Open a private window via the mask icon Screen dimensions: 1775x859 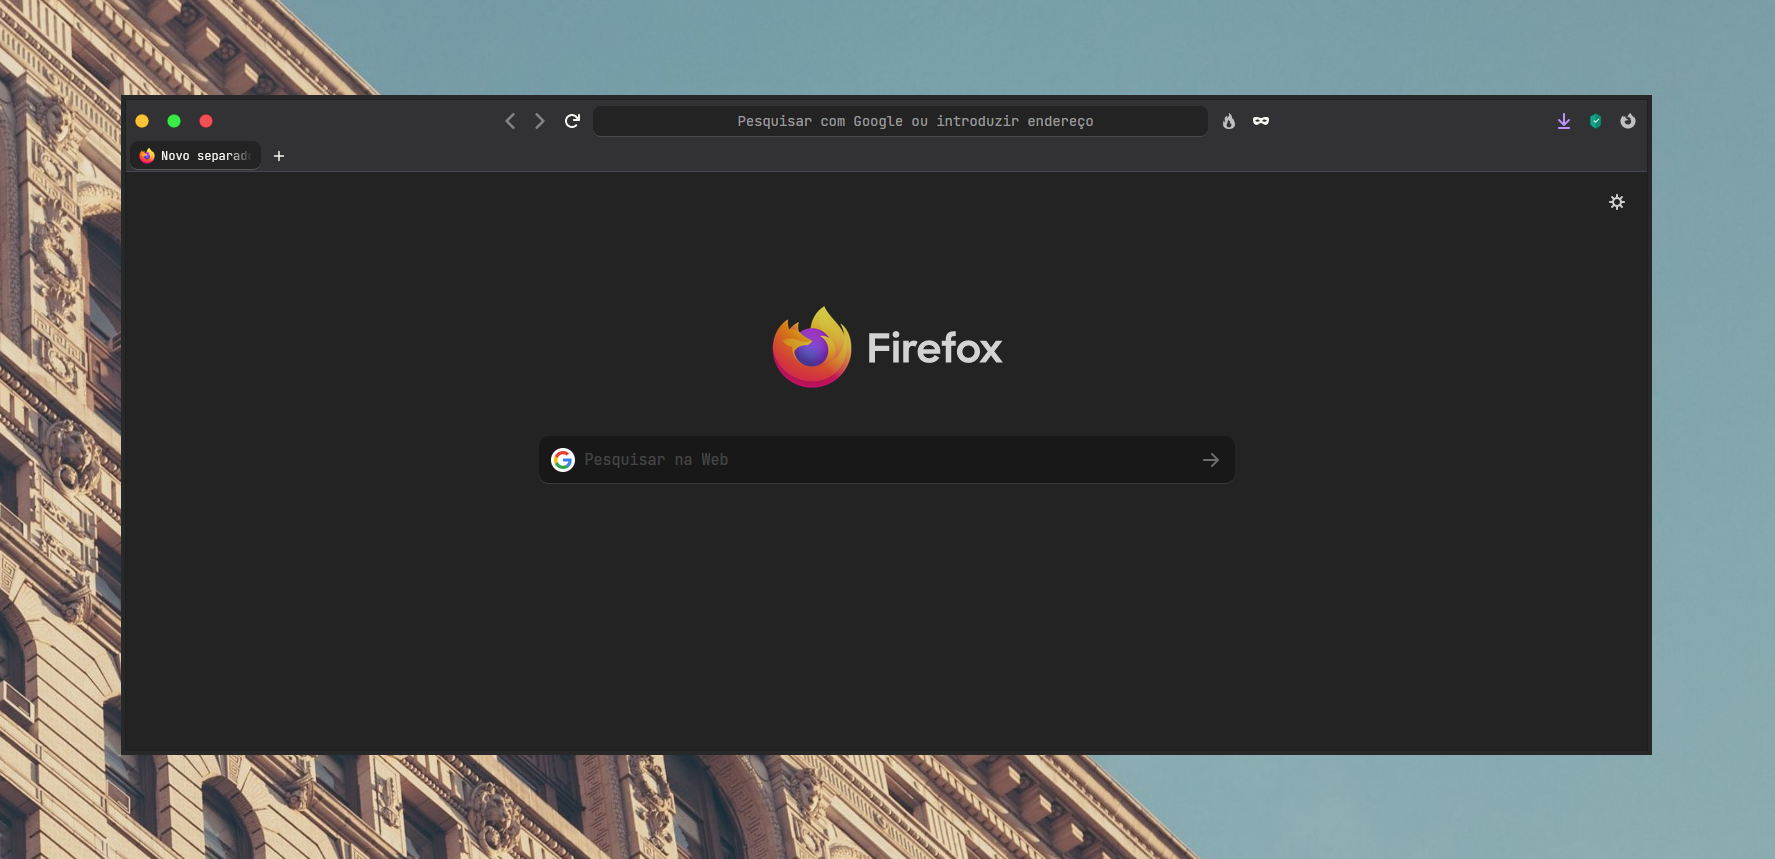(x=1261, y=121)
